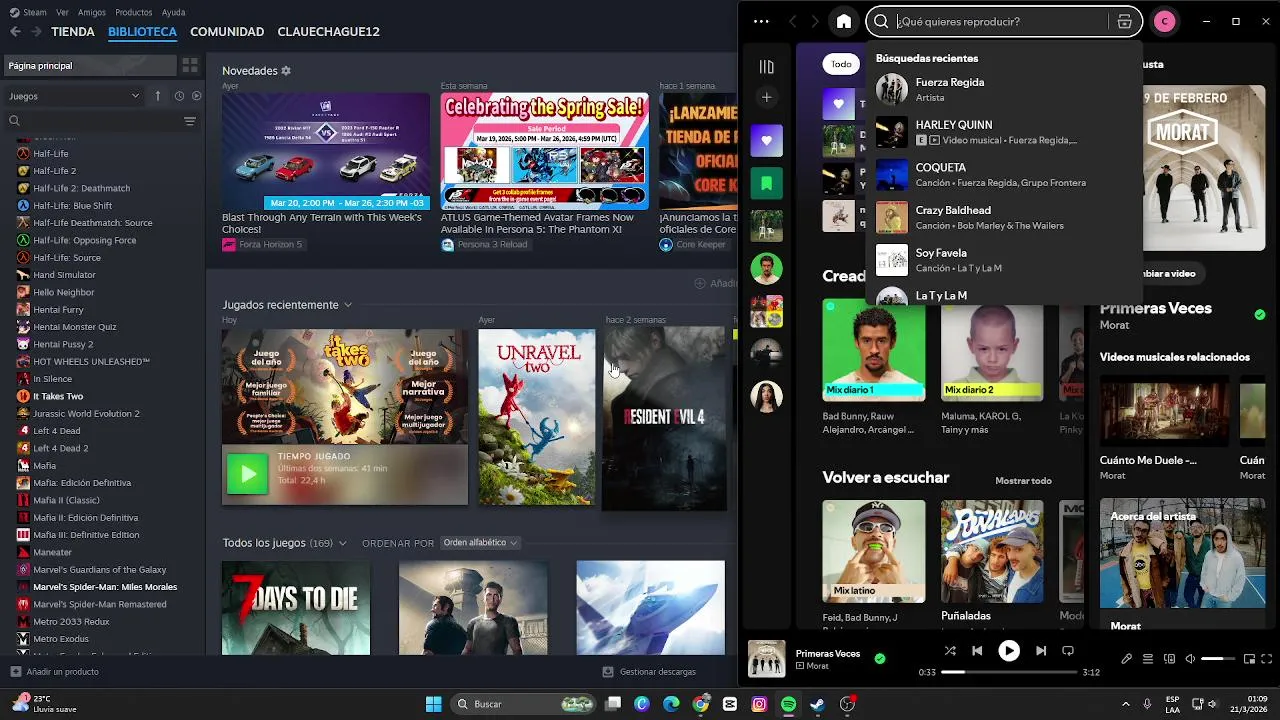1280x720 pixels.
Task: Toggle sort-by-recent clock icon in Steam library
Action: 179,96
